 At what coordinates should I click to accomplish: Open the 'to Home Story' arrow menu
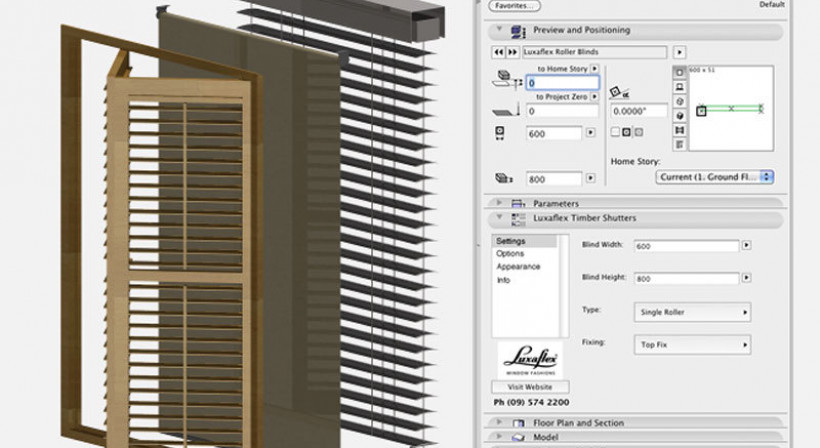595,68
